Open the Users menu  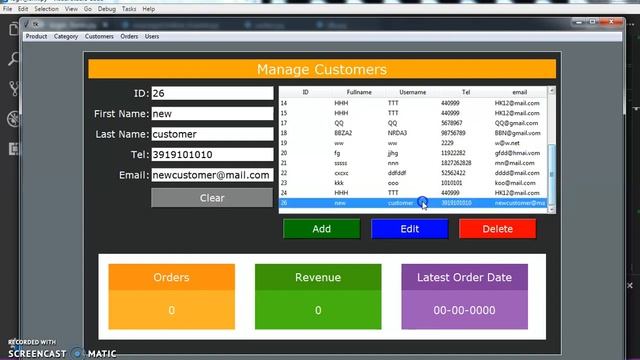tap(152, 36)
